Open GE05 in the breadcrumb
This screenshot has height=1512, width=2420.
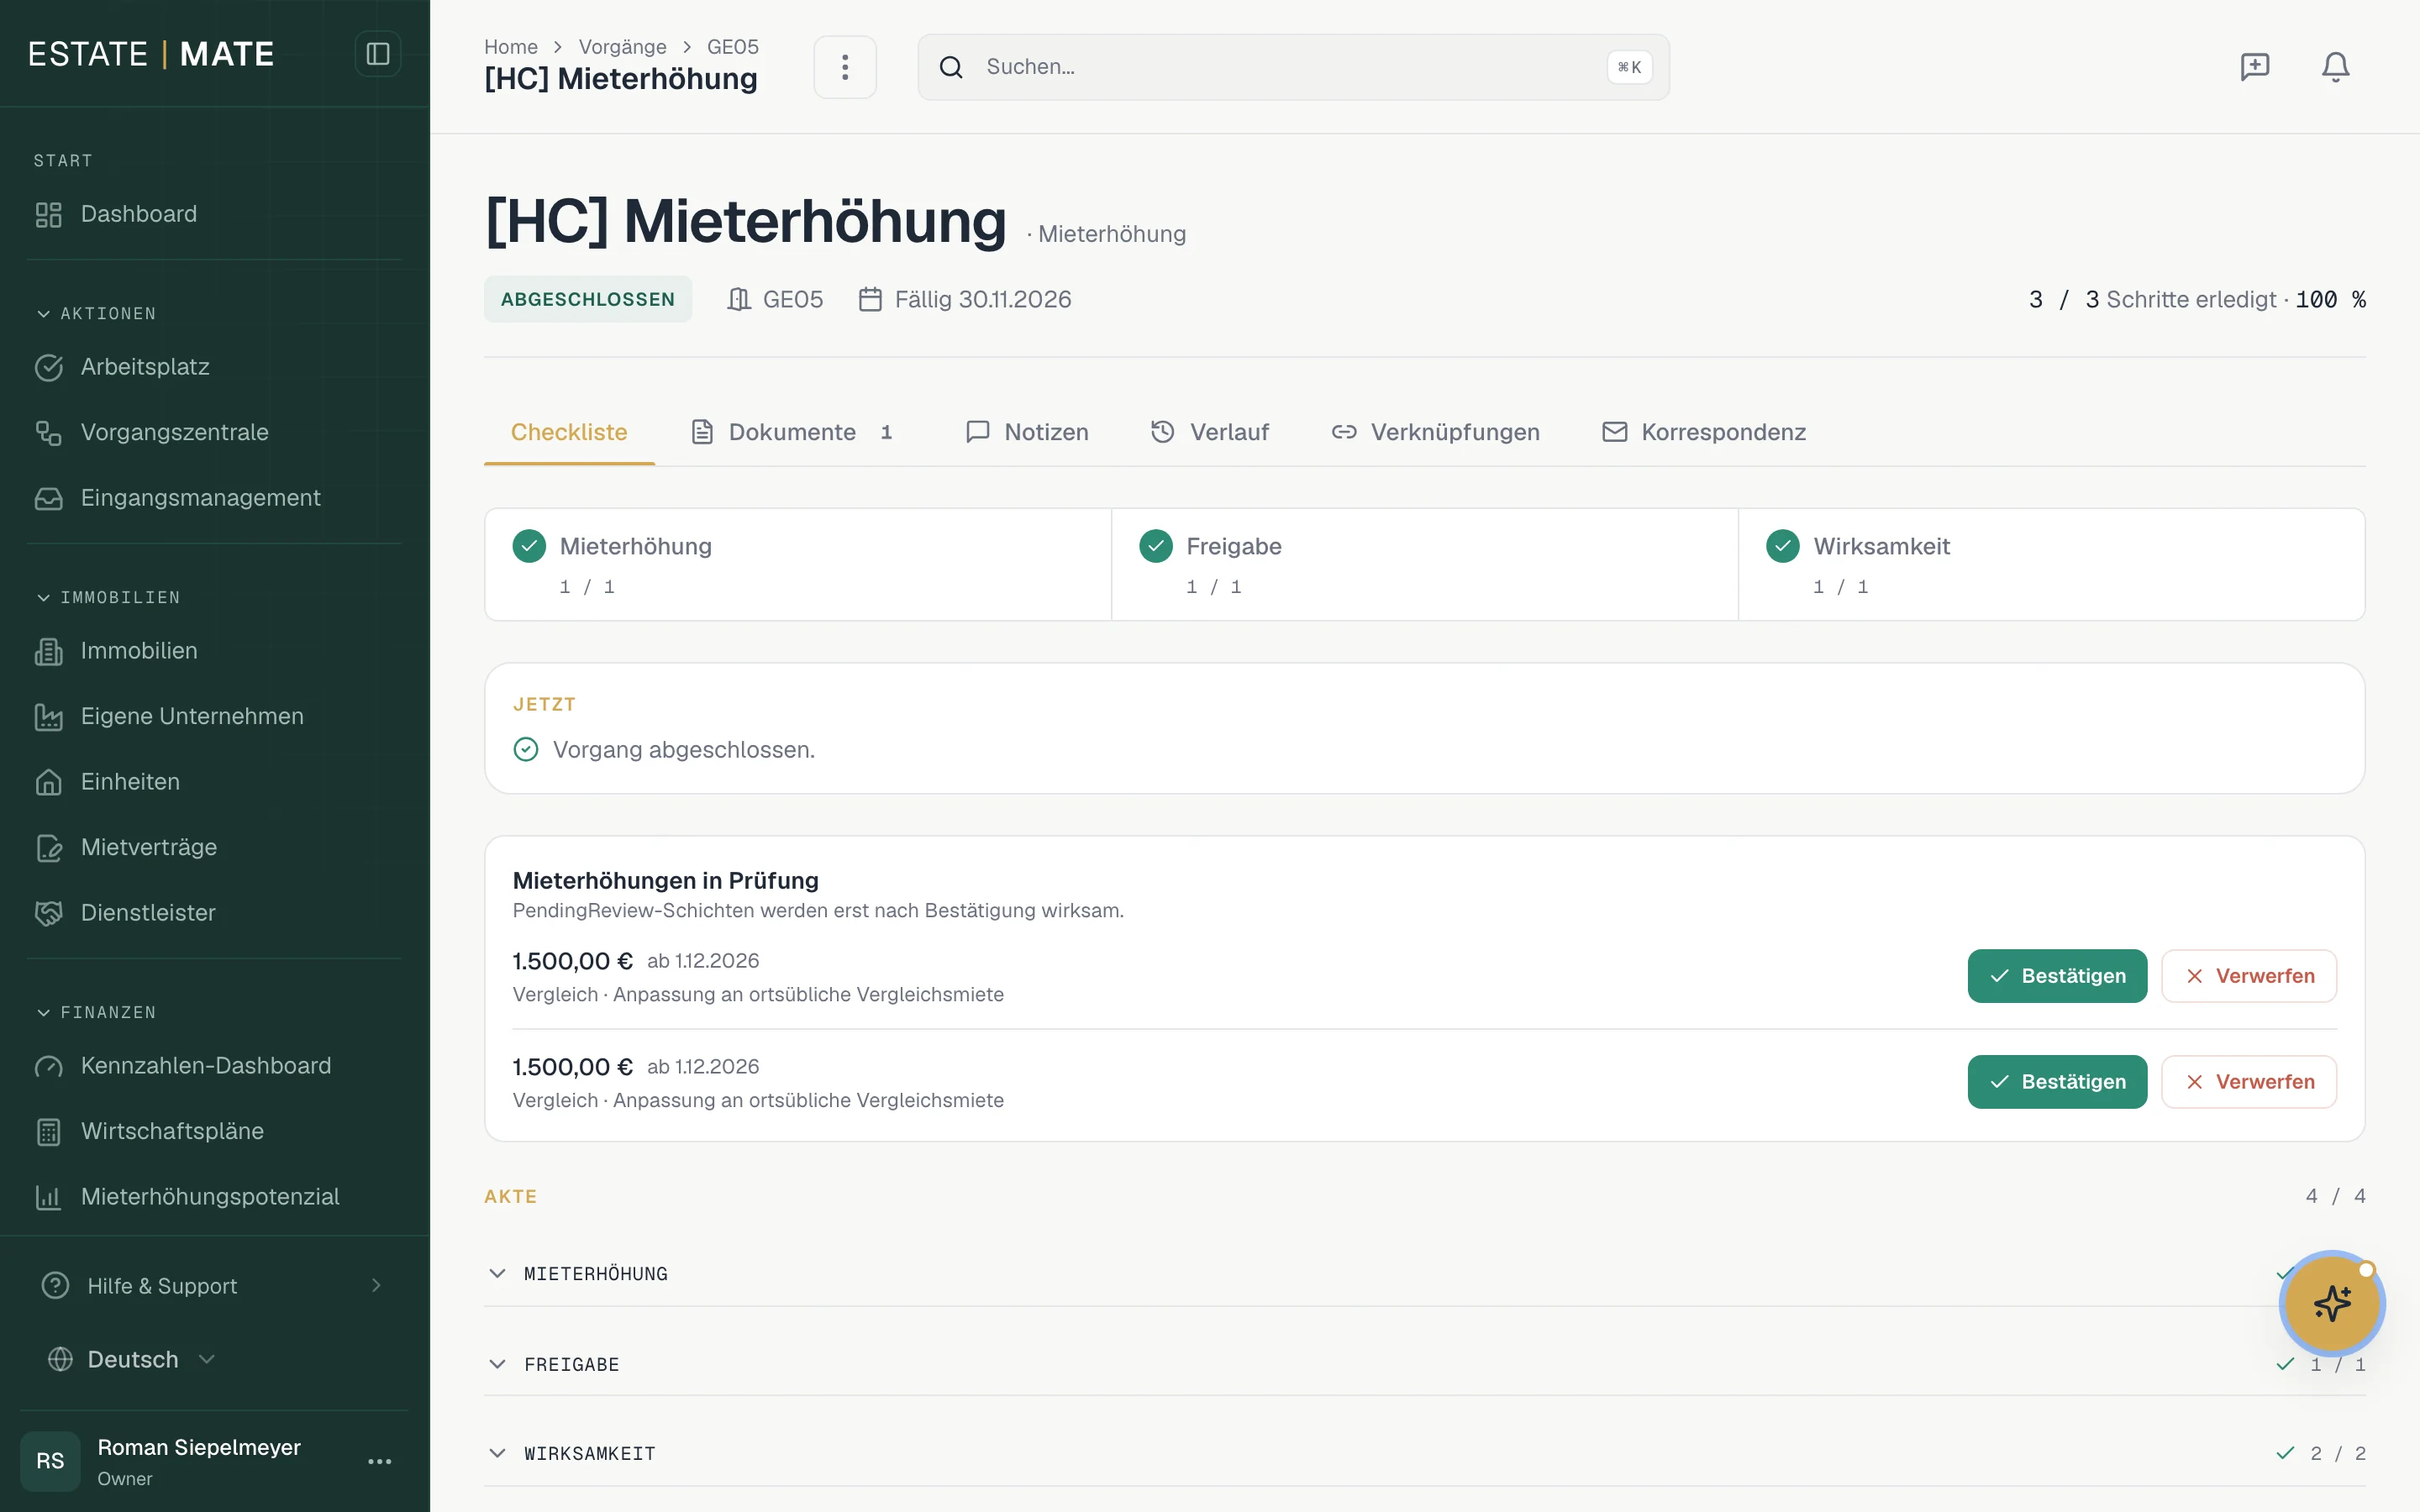click(x=733, y=47)
